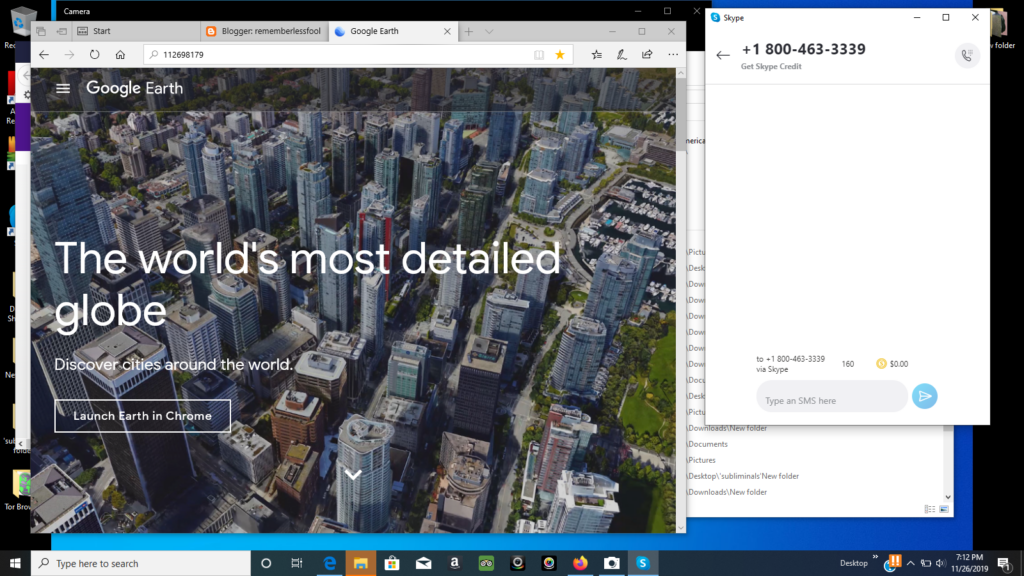Open the Windows Start menu
Image resolution: width=1024 pixels, height=576 pixels.
coord(15,563)
